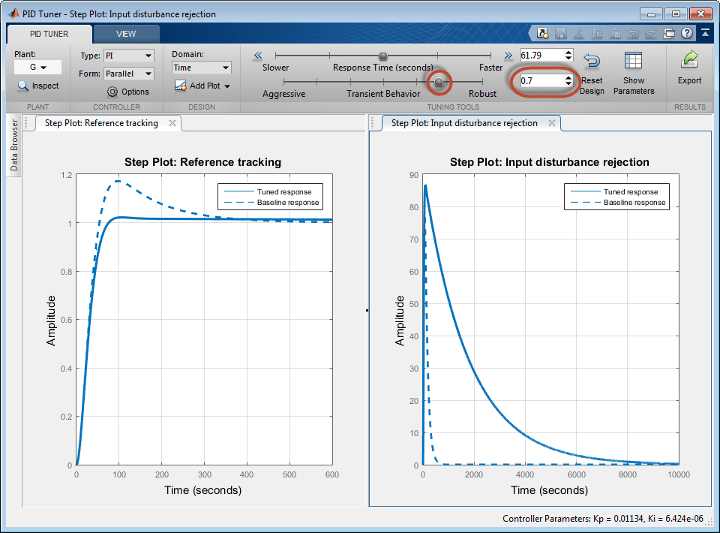Maximize the PID Tuner window
Viewport: 720px width, 533px height.
tap(675, 14)
